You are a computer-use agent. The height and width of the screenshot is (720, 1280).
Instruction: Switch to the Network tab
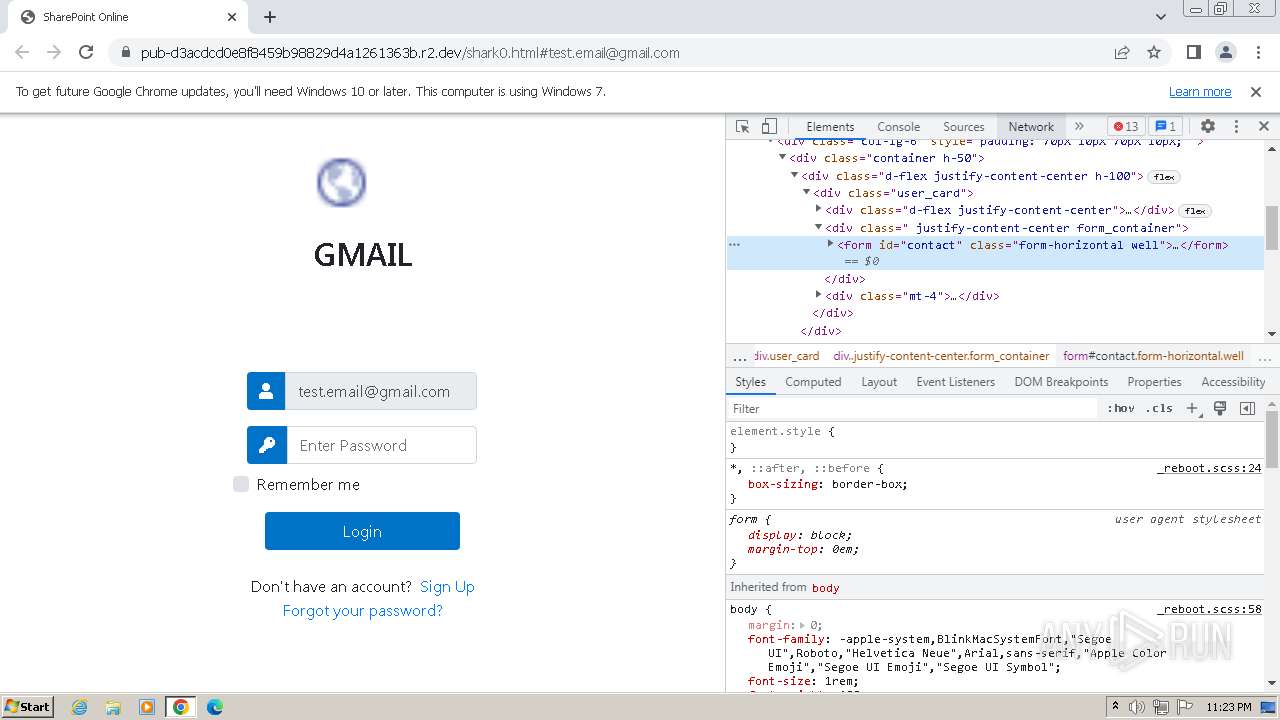point(1031,126)
